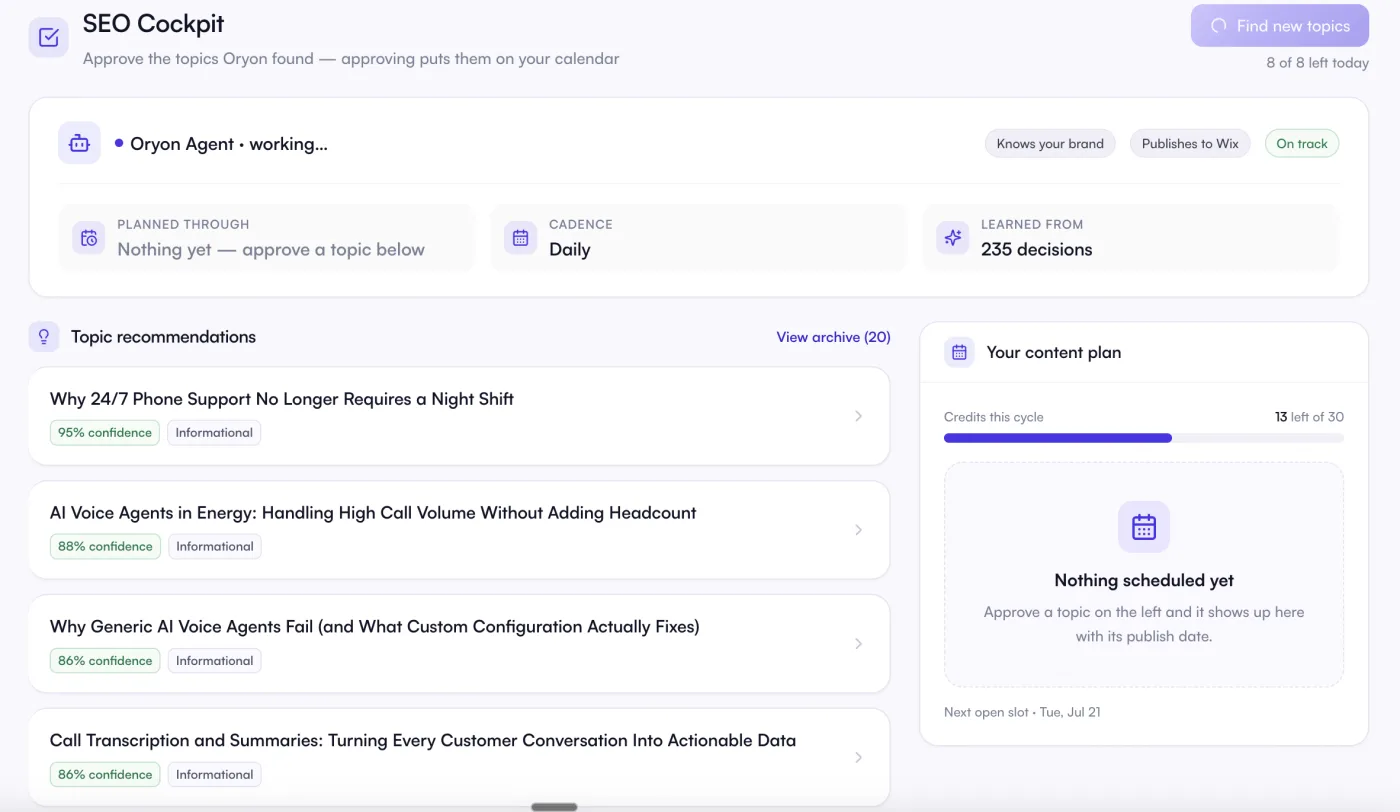The image size is (1400, 812).
Task: Click the Topic recommendations heading
Action: coord(163,337)
